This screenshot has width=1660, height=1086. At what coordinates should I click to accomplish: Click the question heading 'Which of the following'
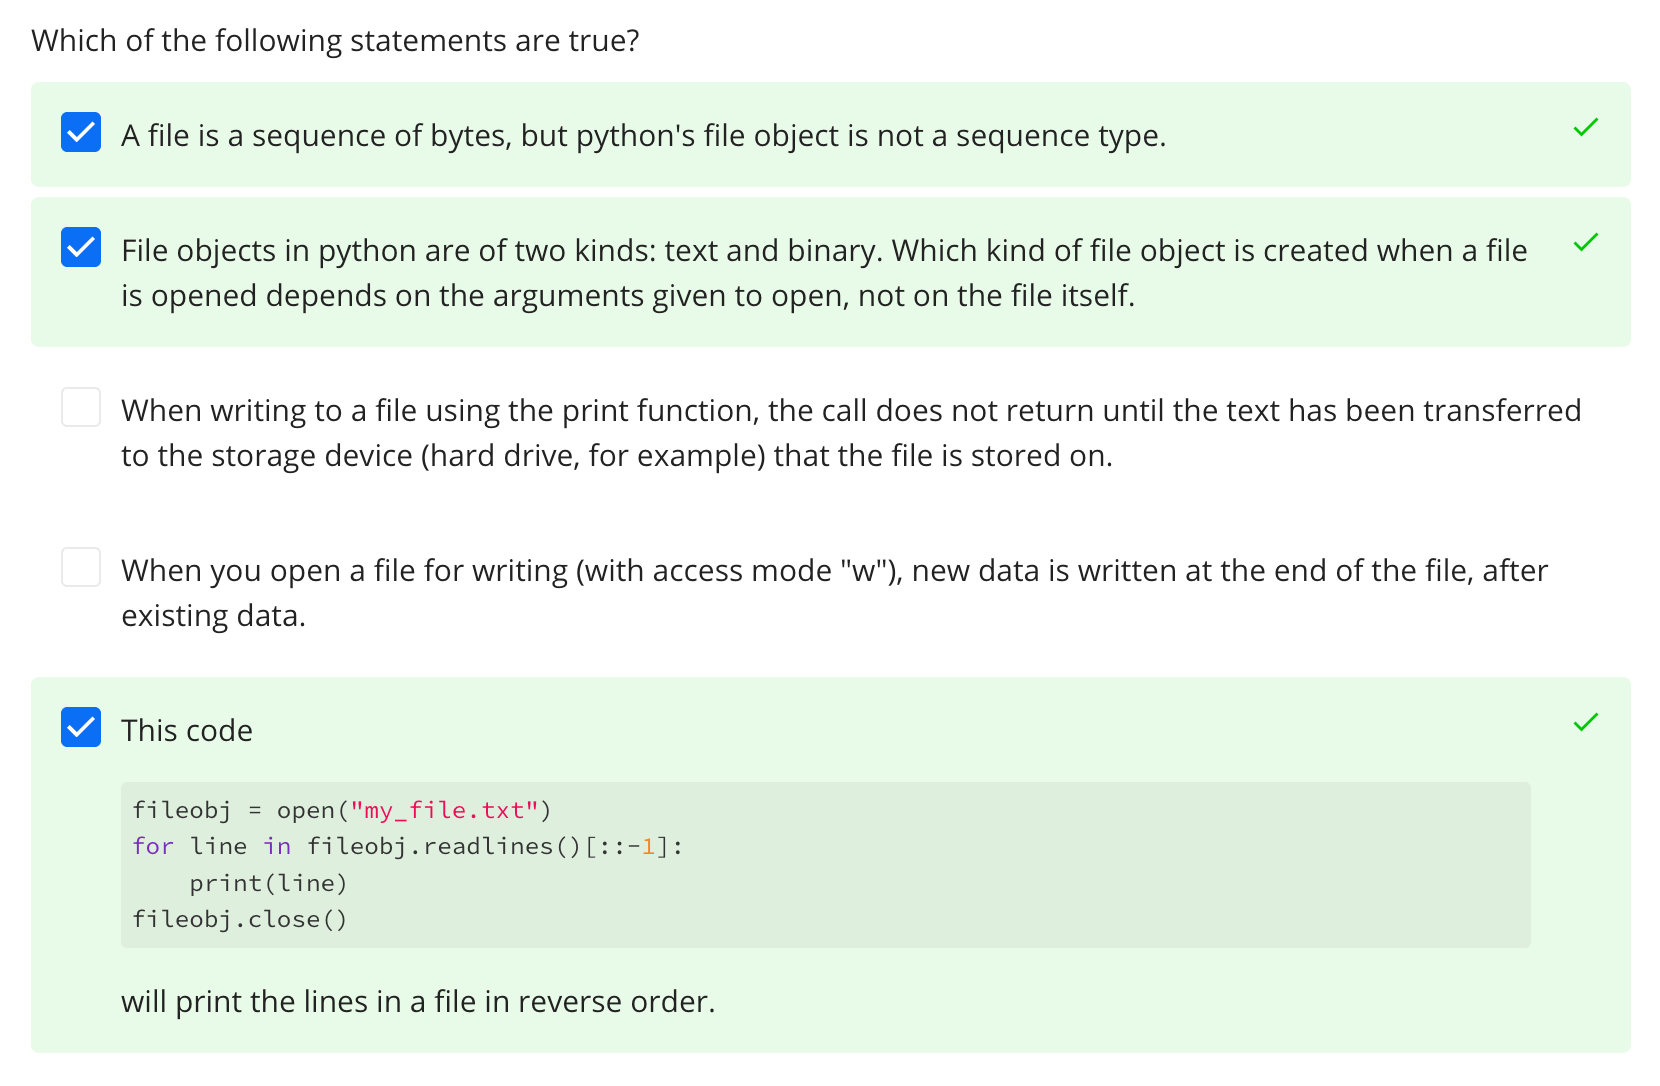335,41
